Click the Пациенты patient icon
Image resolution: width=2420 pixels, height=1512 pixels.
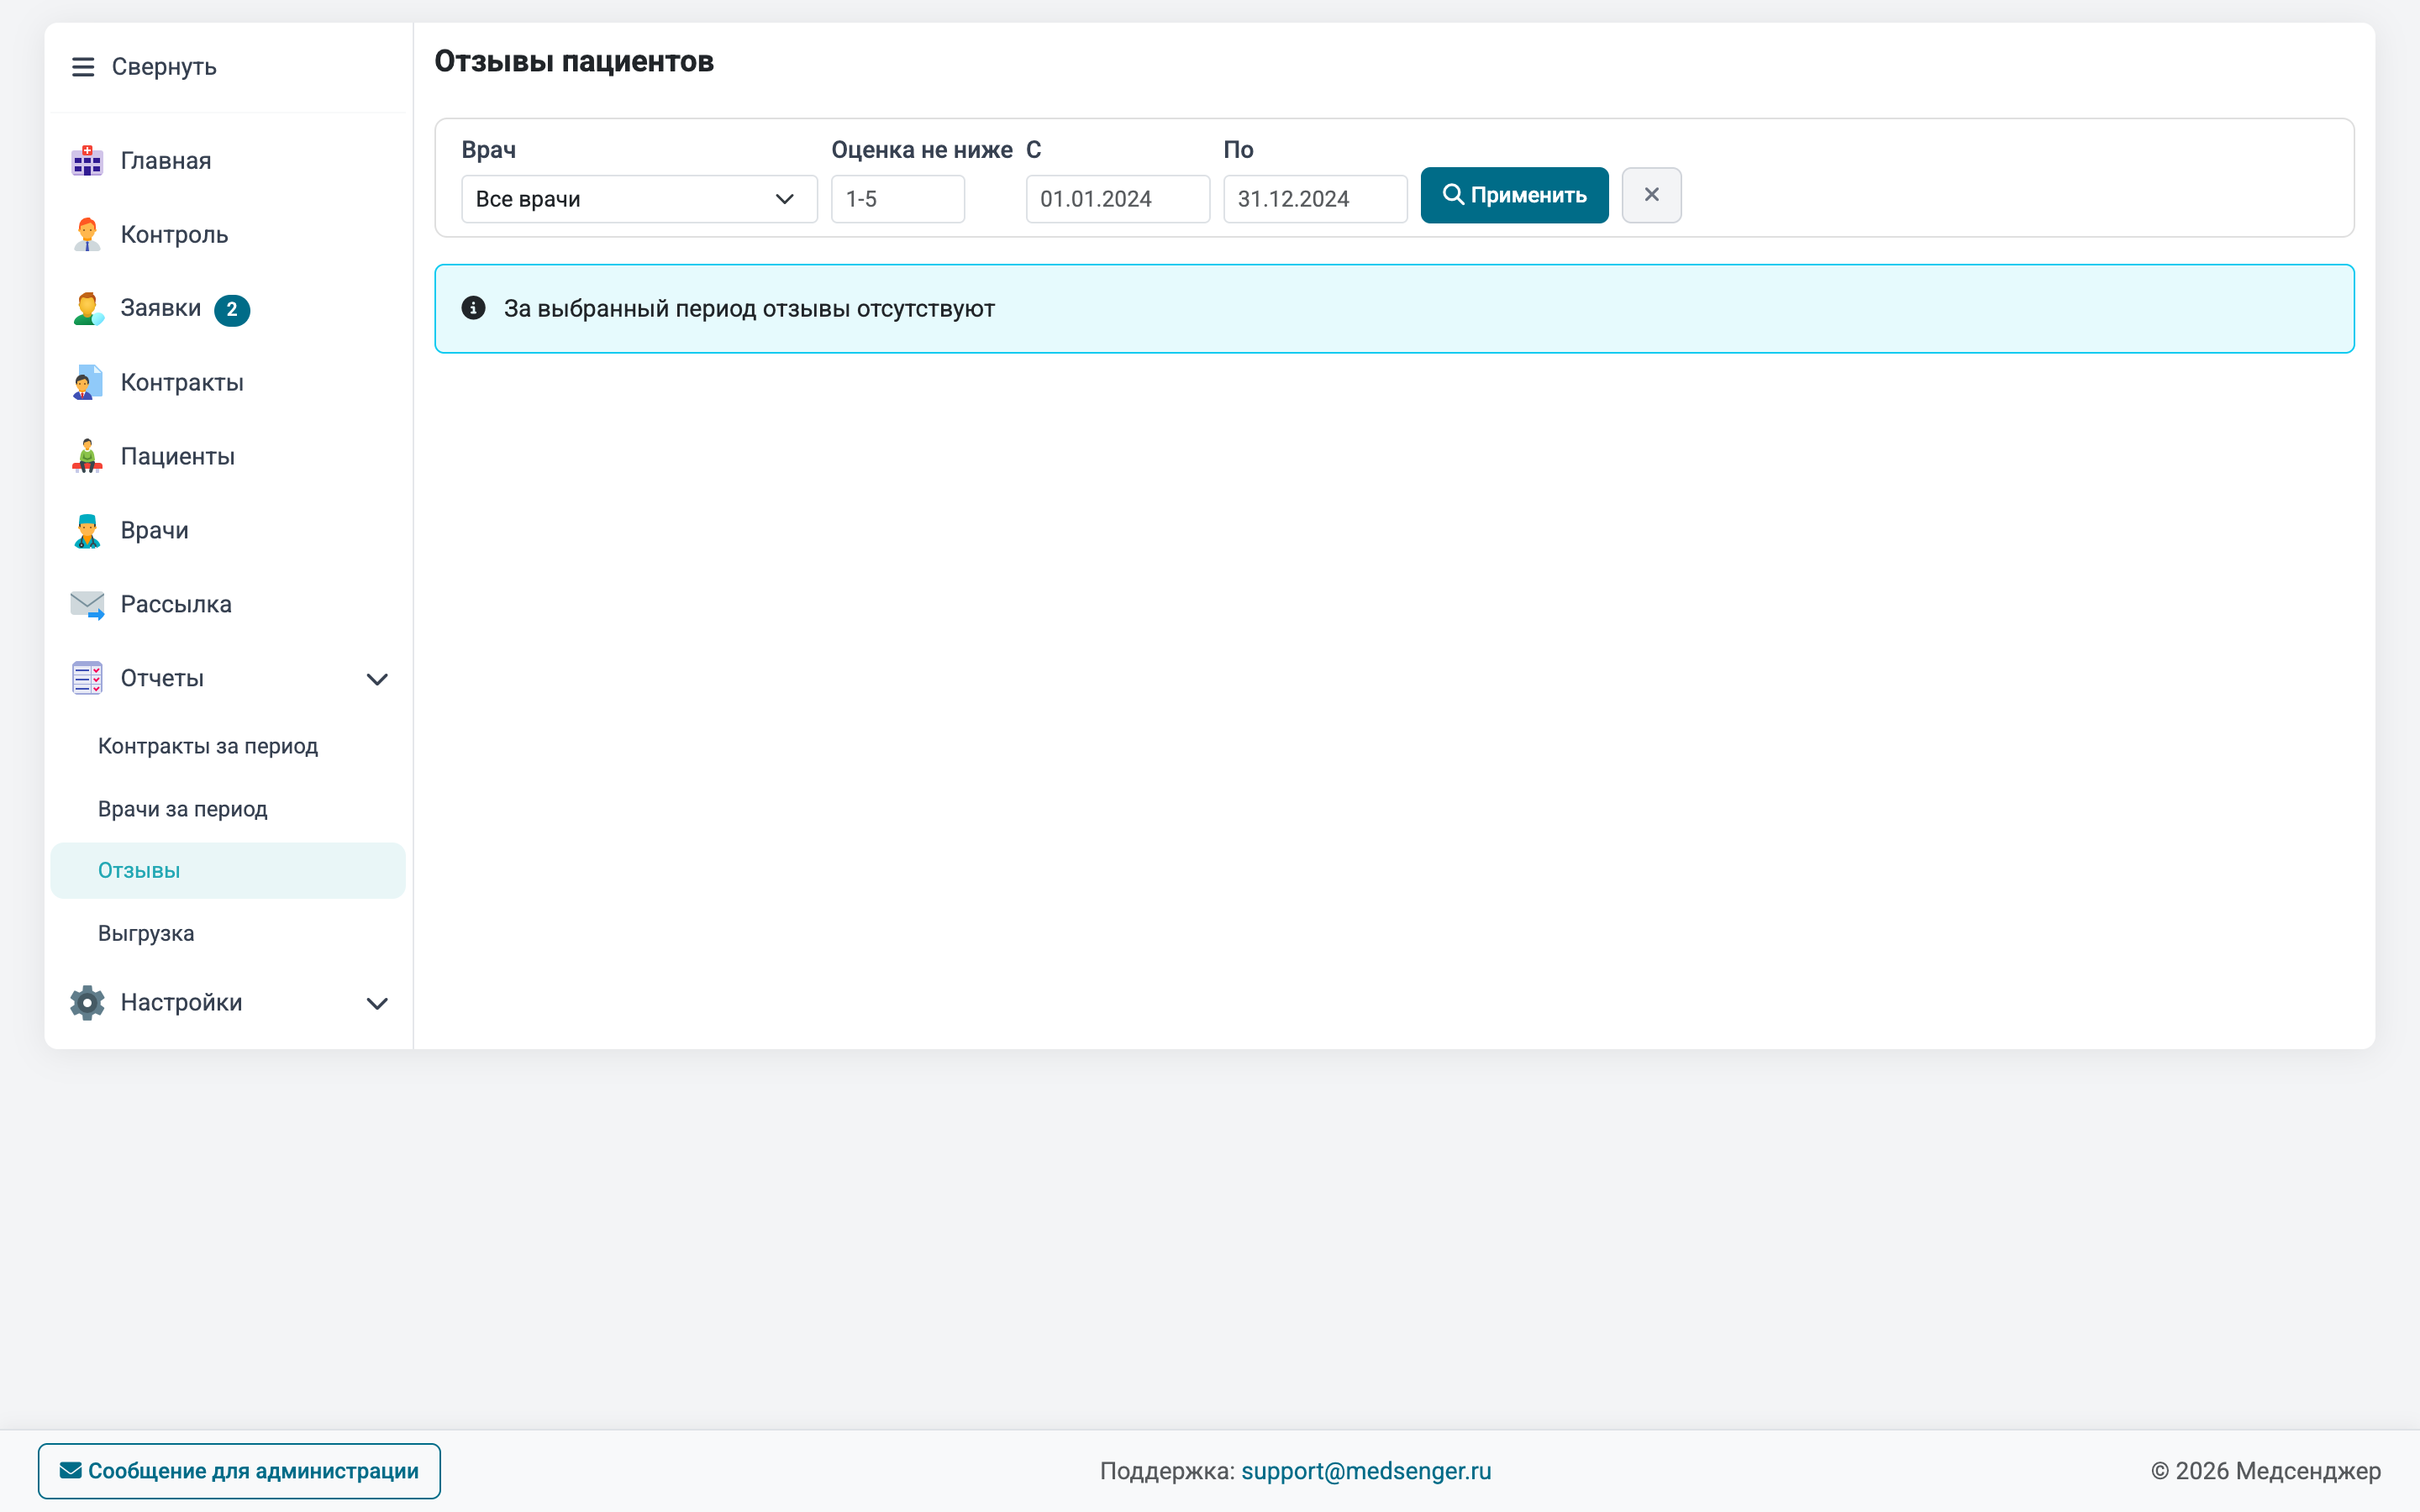(x=87, y=457)
